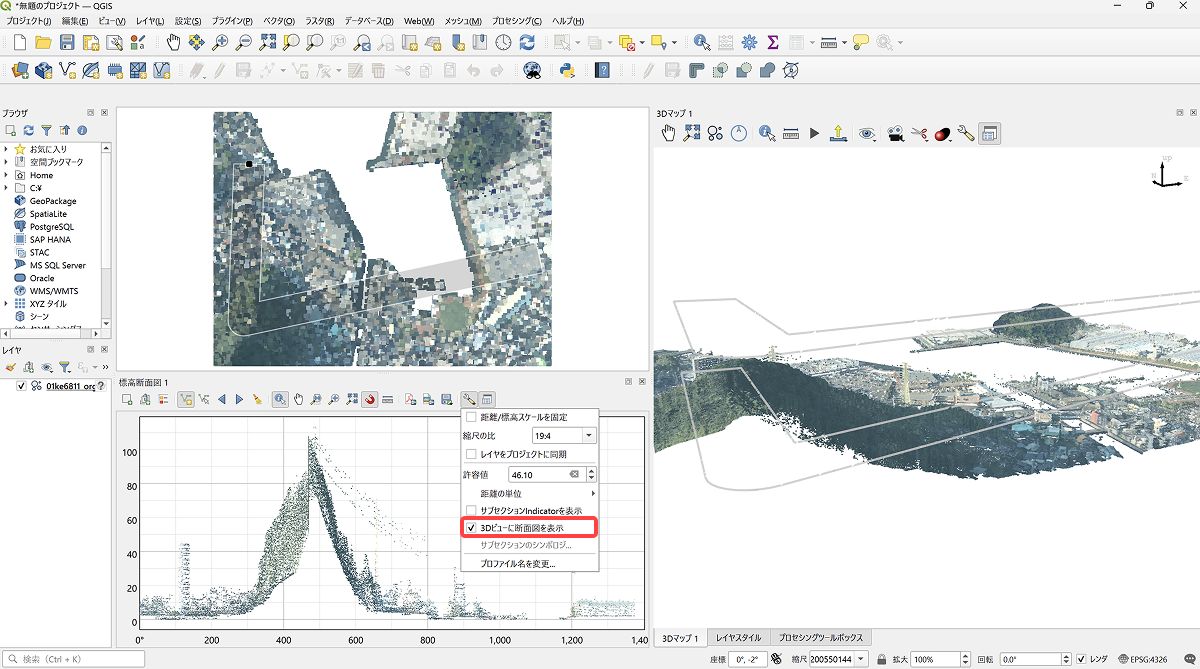The width and height of the screenshot is (1200, 669).
Task: Click the elevation profile snapping magnet icon
Action: (370, 399)
